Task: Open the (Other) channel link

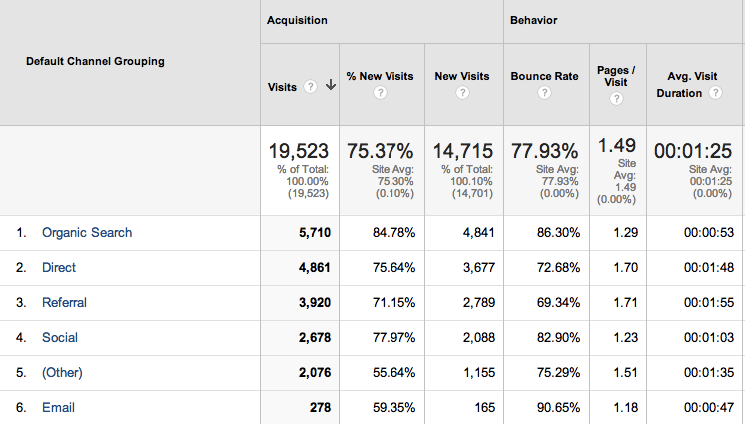Action: [62, 373]
